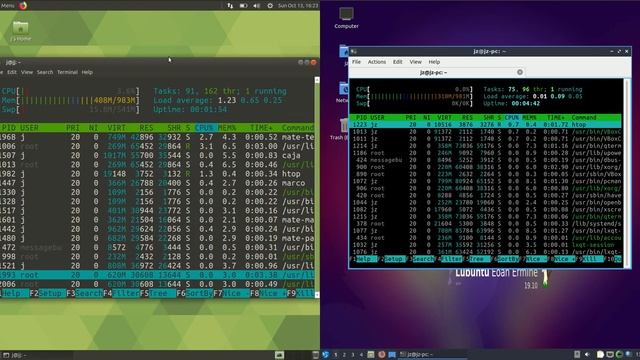The height and width of the screenshot is (360, 640).
Task: Open file manager icon in Lubuntu panel
Action: click(371, 355)
